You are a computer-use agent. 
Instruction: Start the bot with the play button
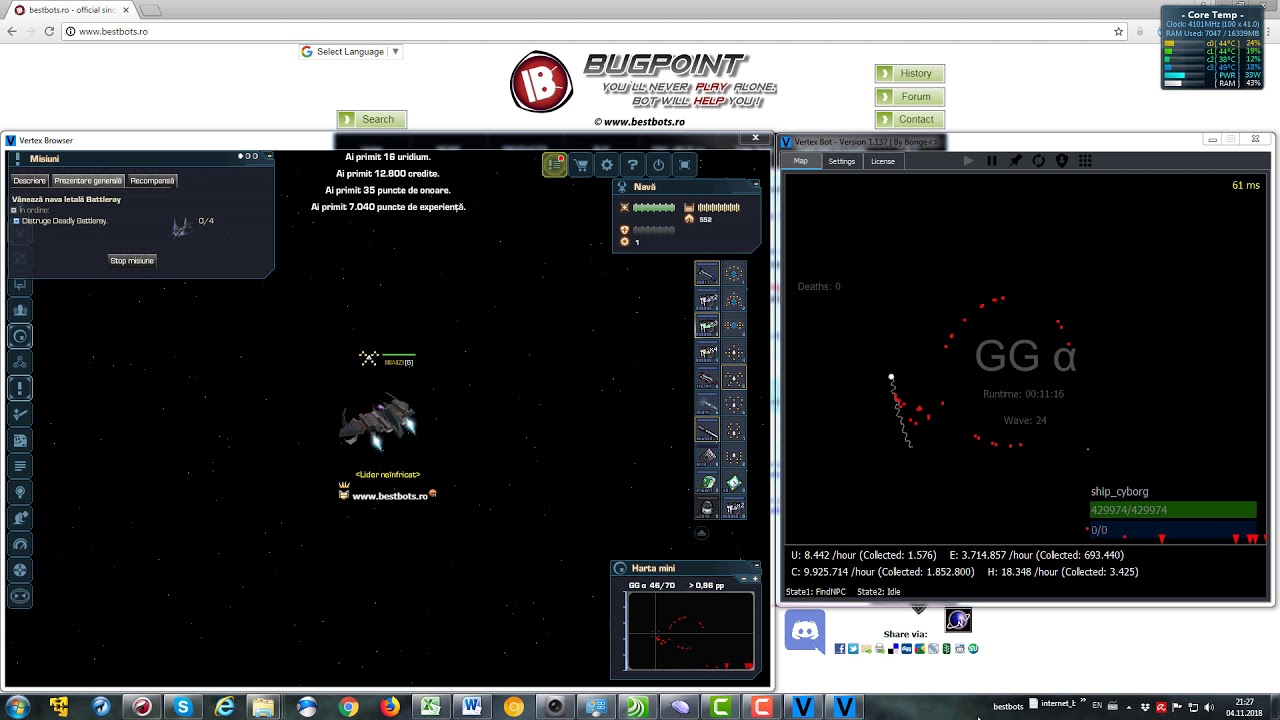pos(968,161)
